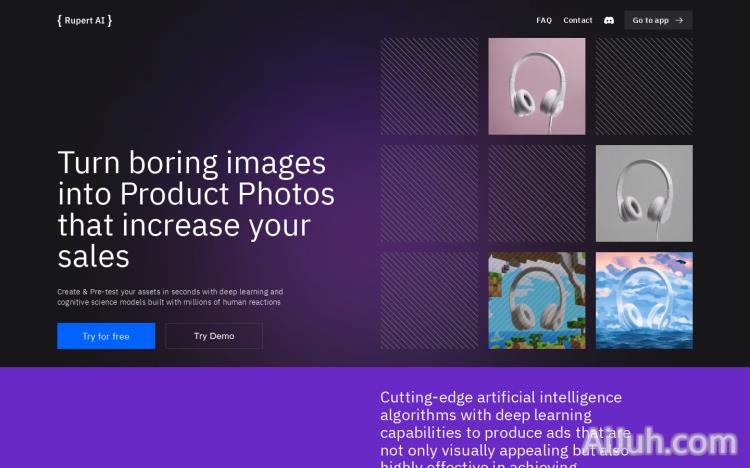Viewport: 750px width, 468px height.
Task: Click striped tile directly below pink headphone photo
Action: click(x=537, y=193)
